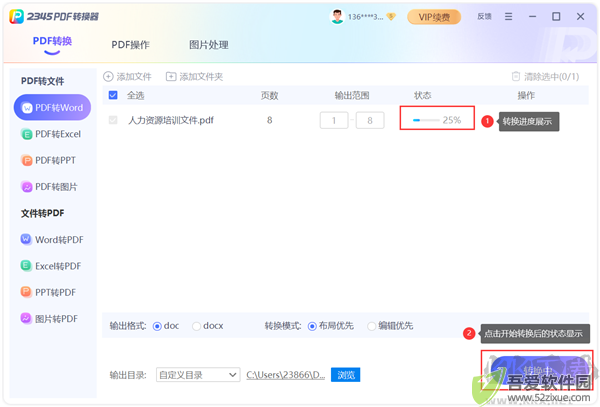Viewport: 600px width, 407px height.
Task: Open the 自定义目录 output directory dropdown
Action: [x=198, y=375]
